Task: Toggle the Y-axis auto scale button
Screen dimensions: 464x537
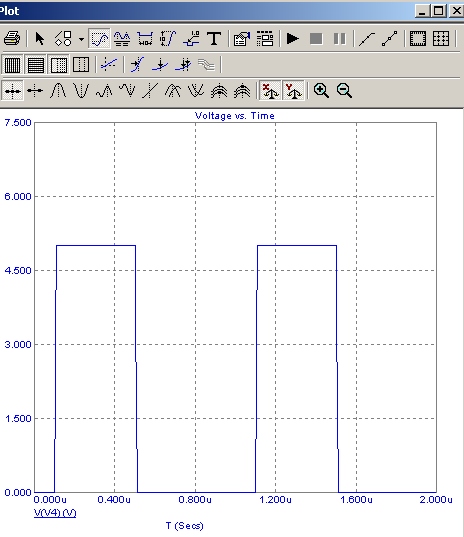Action: click(293, 91)
